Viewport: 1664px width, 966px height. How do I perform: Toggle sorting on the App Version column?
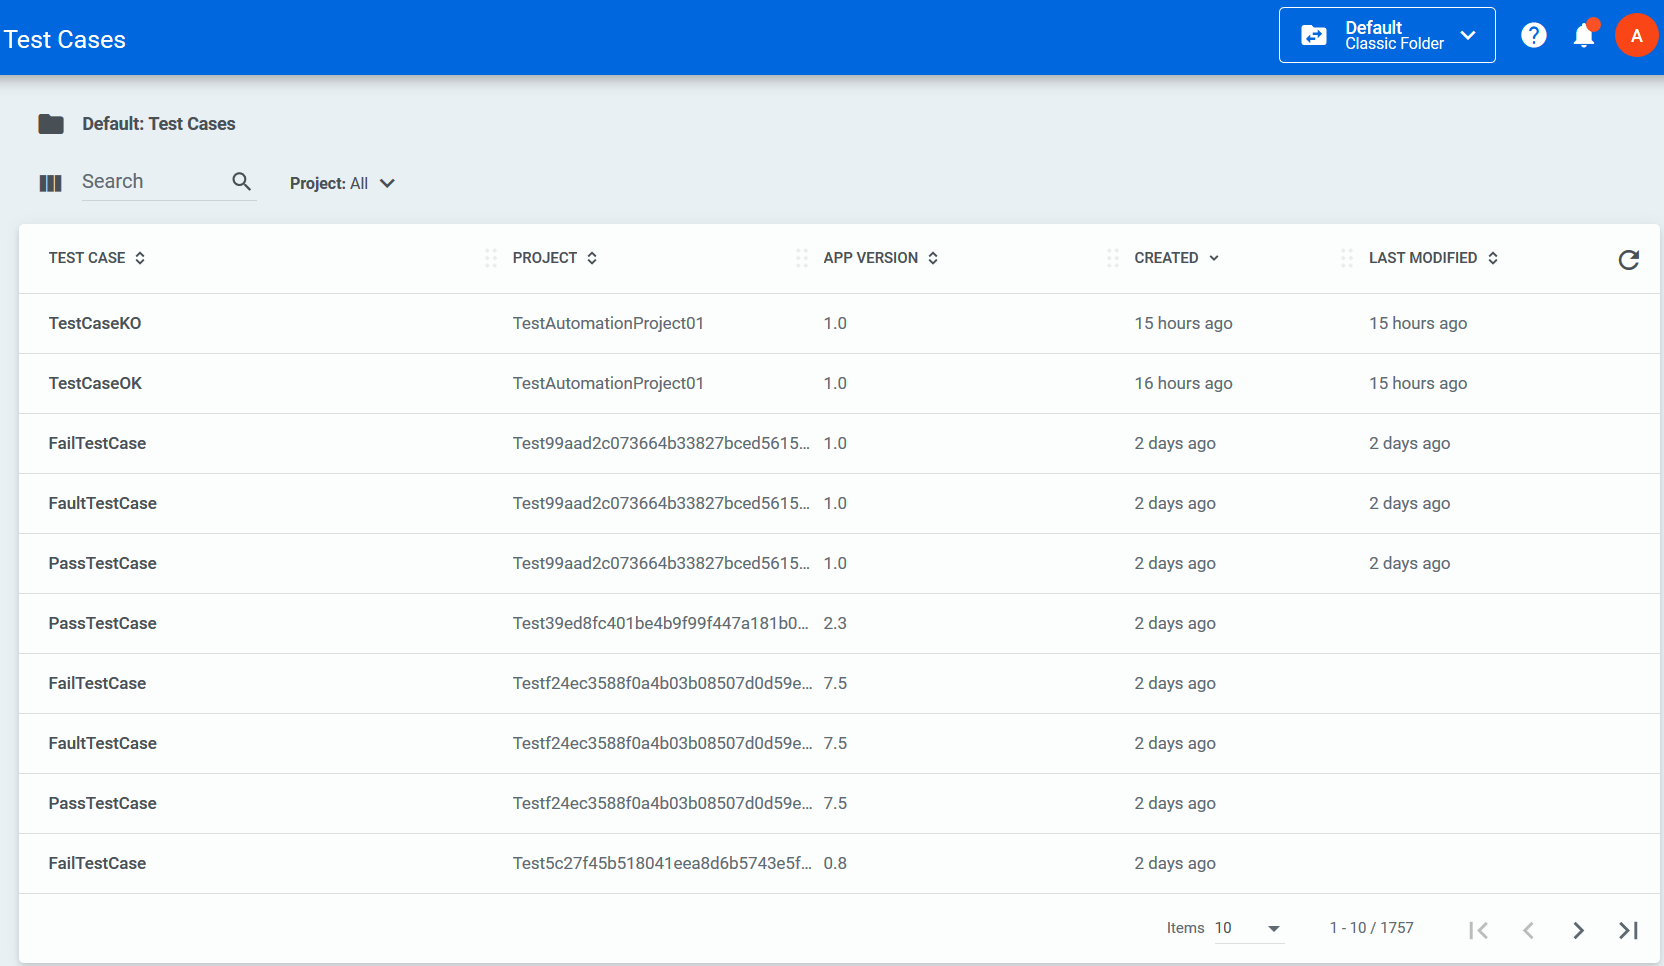pos(881,258)
